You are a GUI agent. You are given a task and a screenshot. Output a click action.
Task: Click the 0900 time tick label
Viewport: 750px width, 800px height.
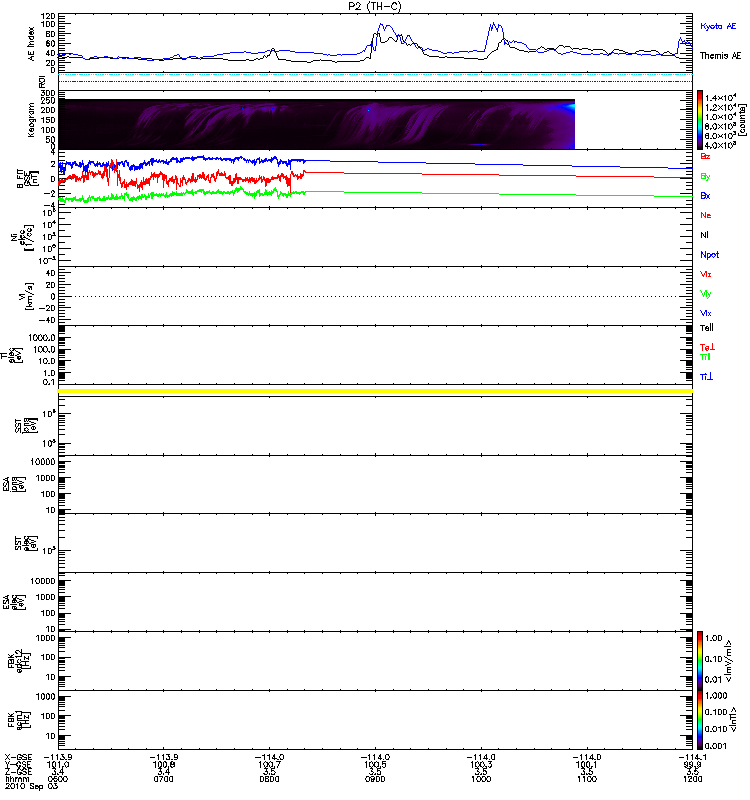[375, 779]
